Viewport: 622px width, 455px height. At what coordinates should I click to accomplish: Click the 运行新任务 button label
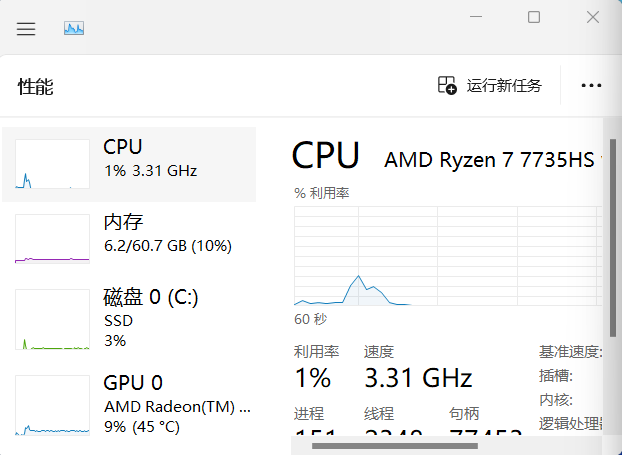coord(504,86)
